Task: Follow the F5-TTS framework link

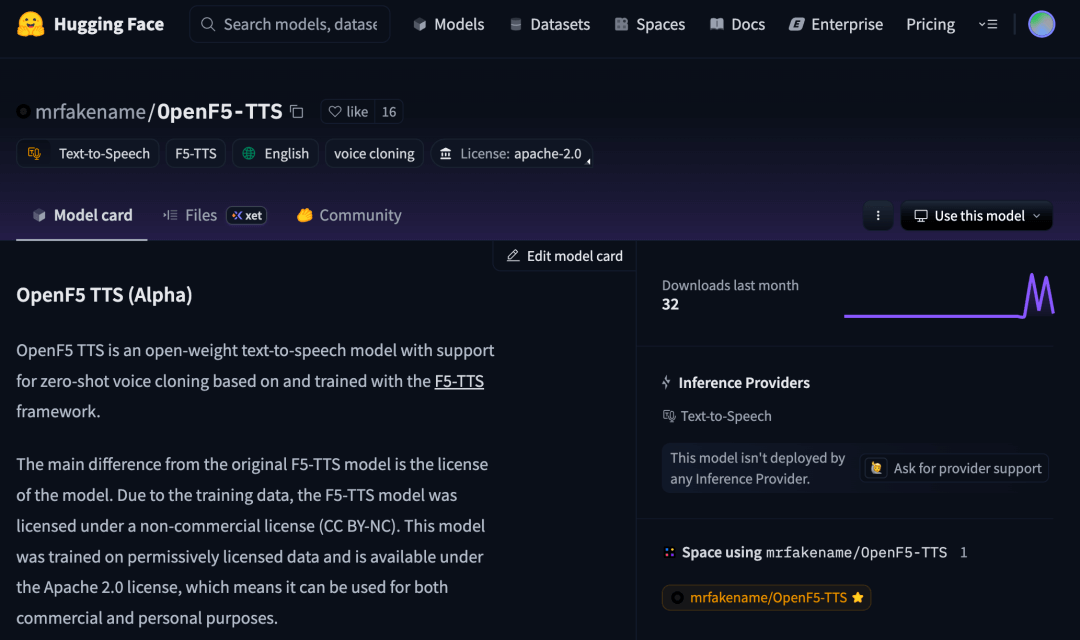Action: pyautogui.click(x=459, y=381)
